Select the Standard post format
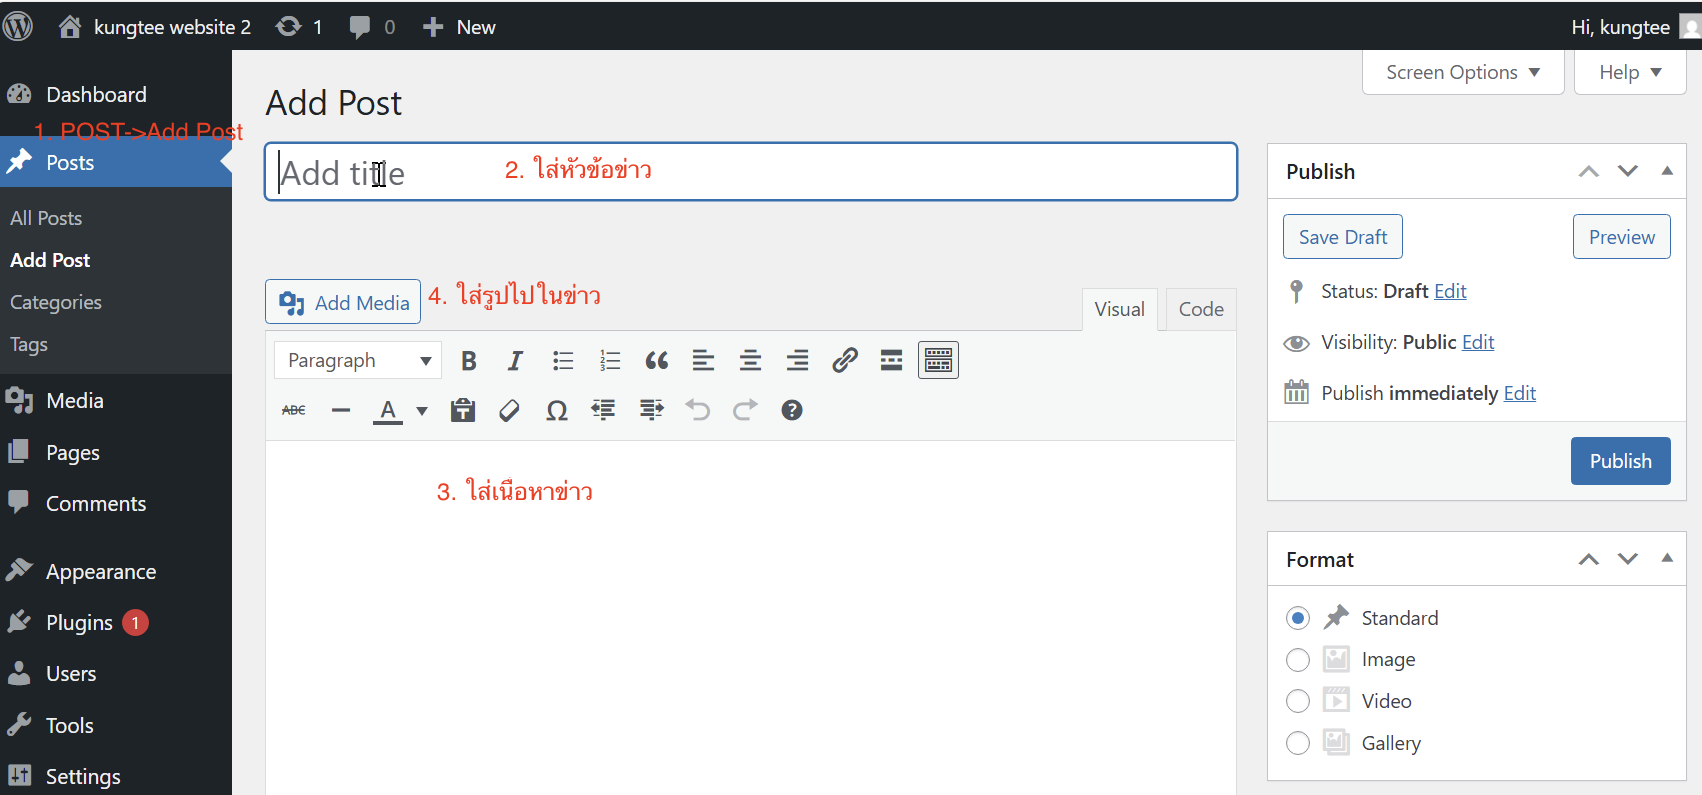The height and width of the screenshot is (795, 1702). [x=1298, y=618]
